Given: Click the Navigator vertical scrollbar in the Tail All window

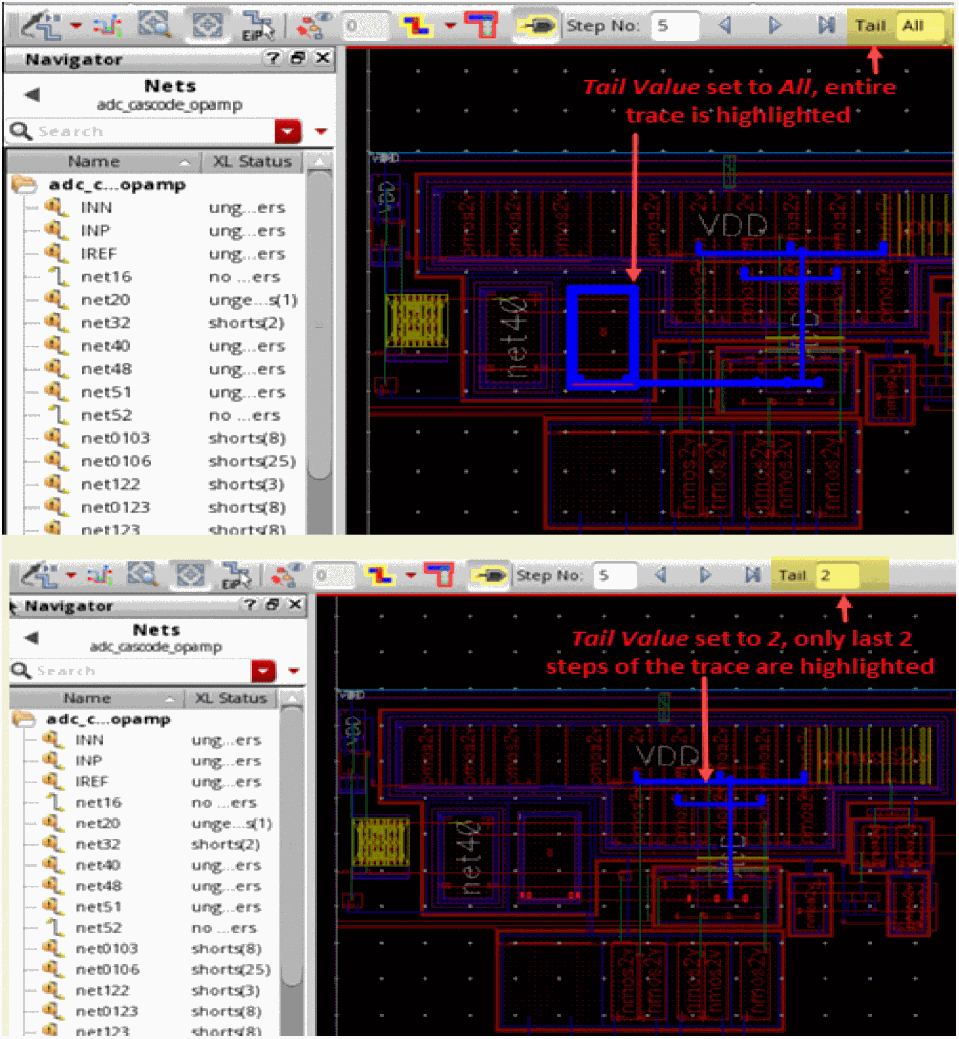Looking at the screenshot, I should point(319,325).
